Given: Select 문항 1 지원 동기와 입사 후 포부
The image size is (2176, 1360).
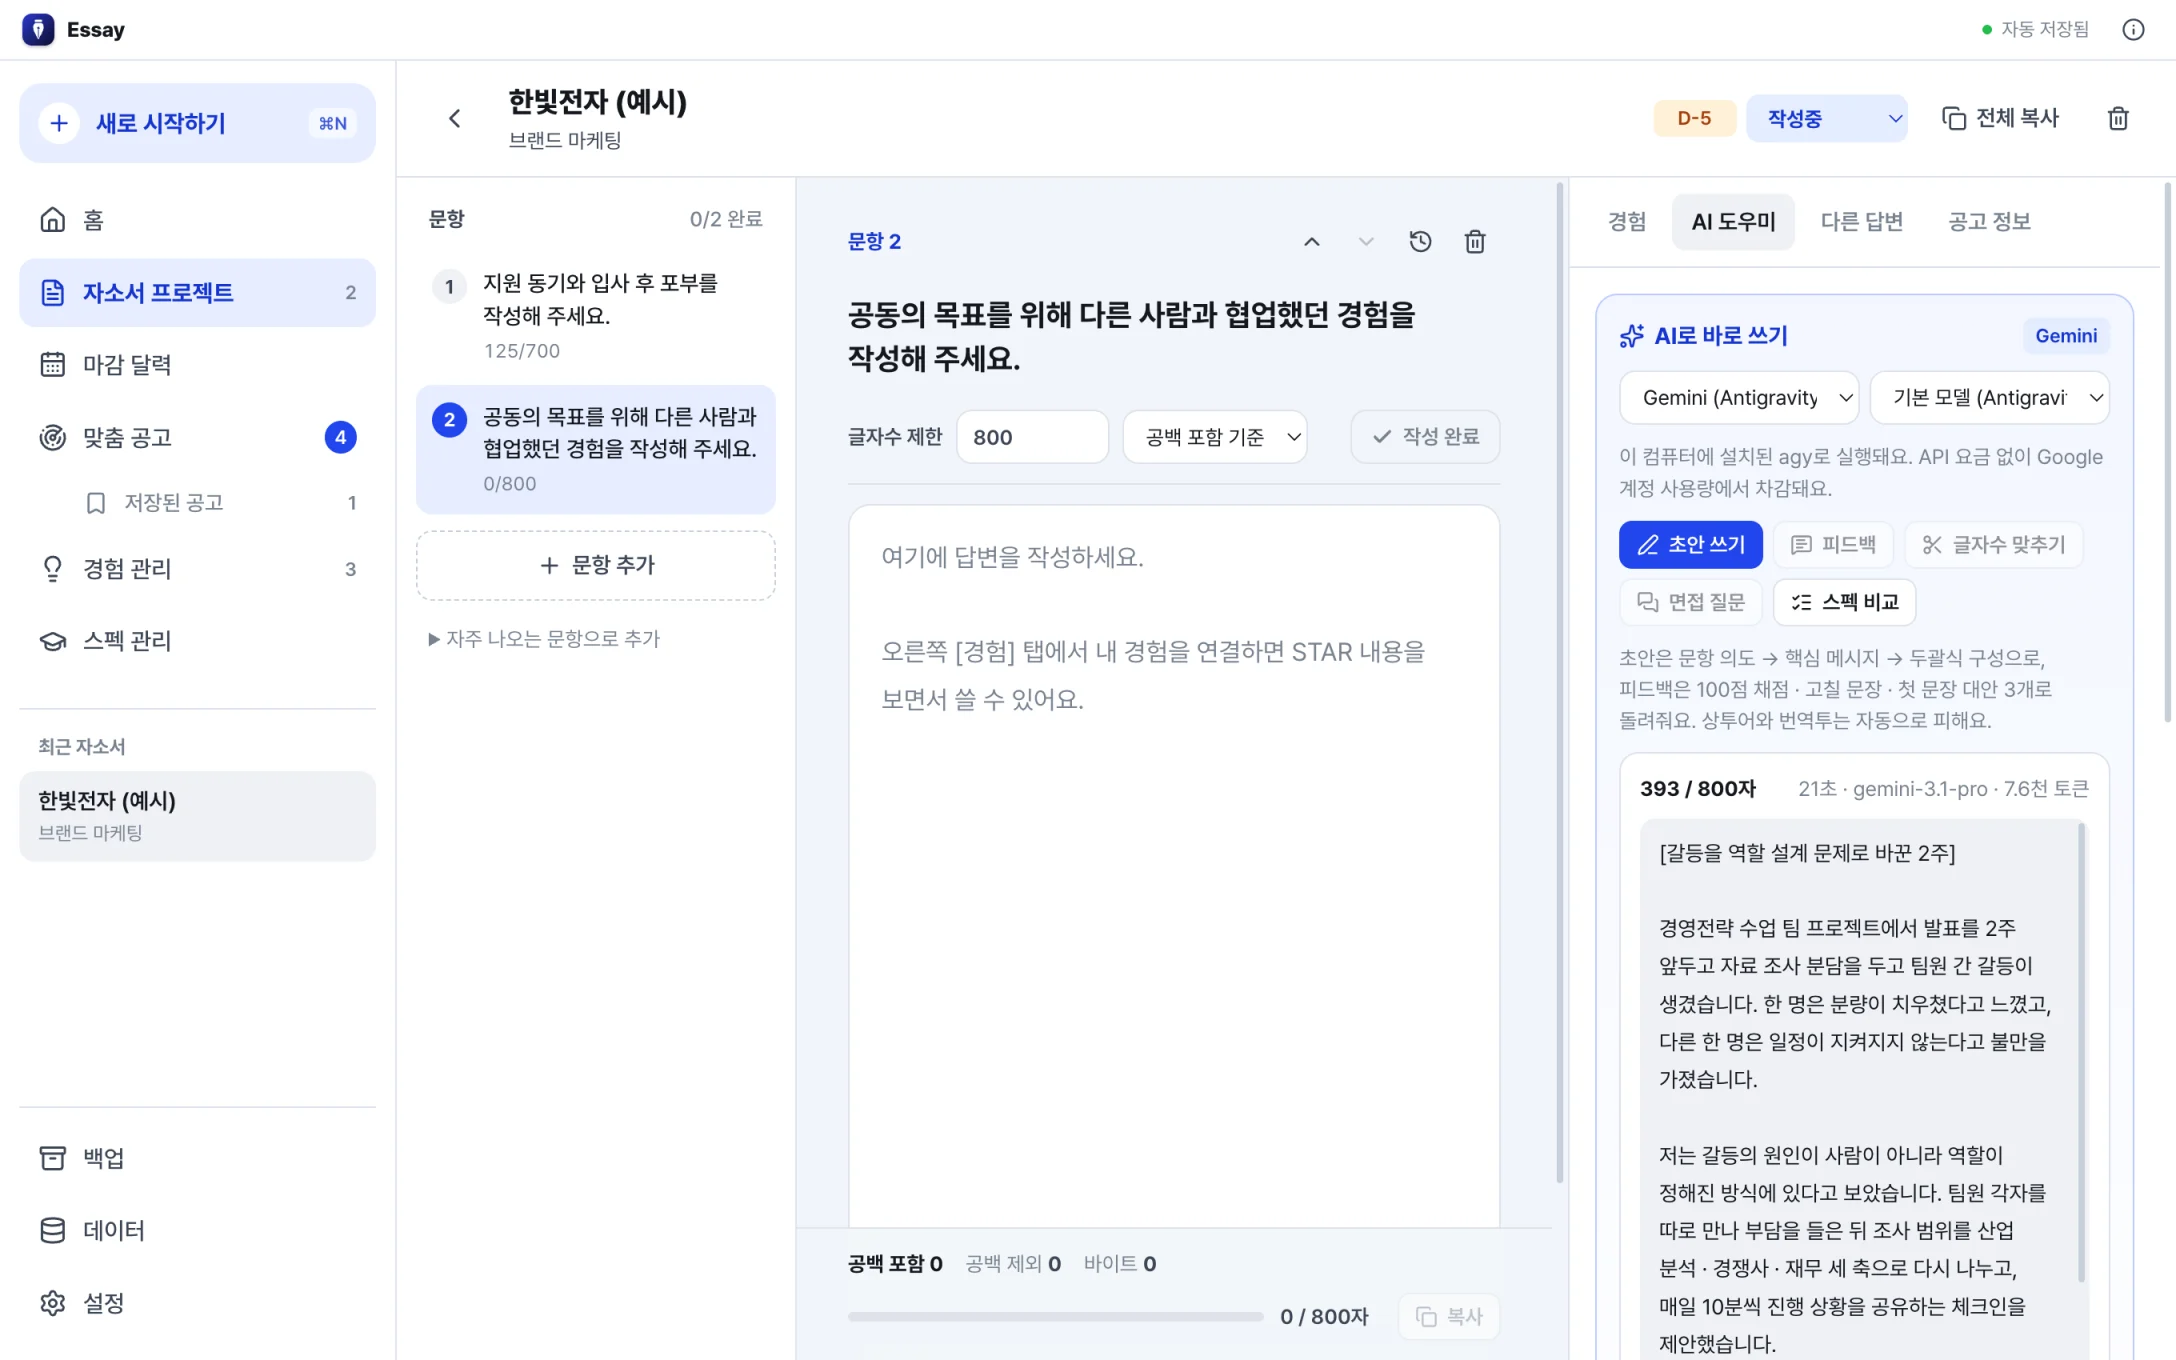Looking at the screenshot, I should (596, 315).
